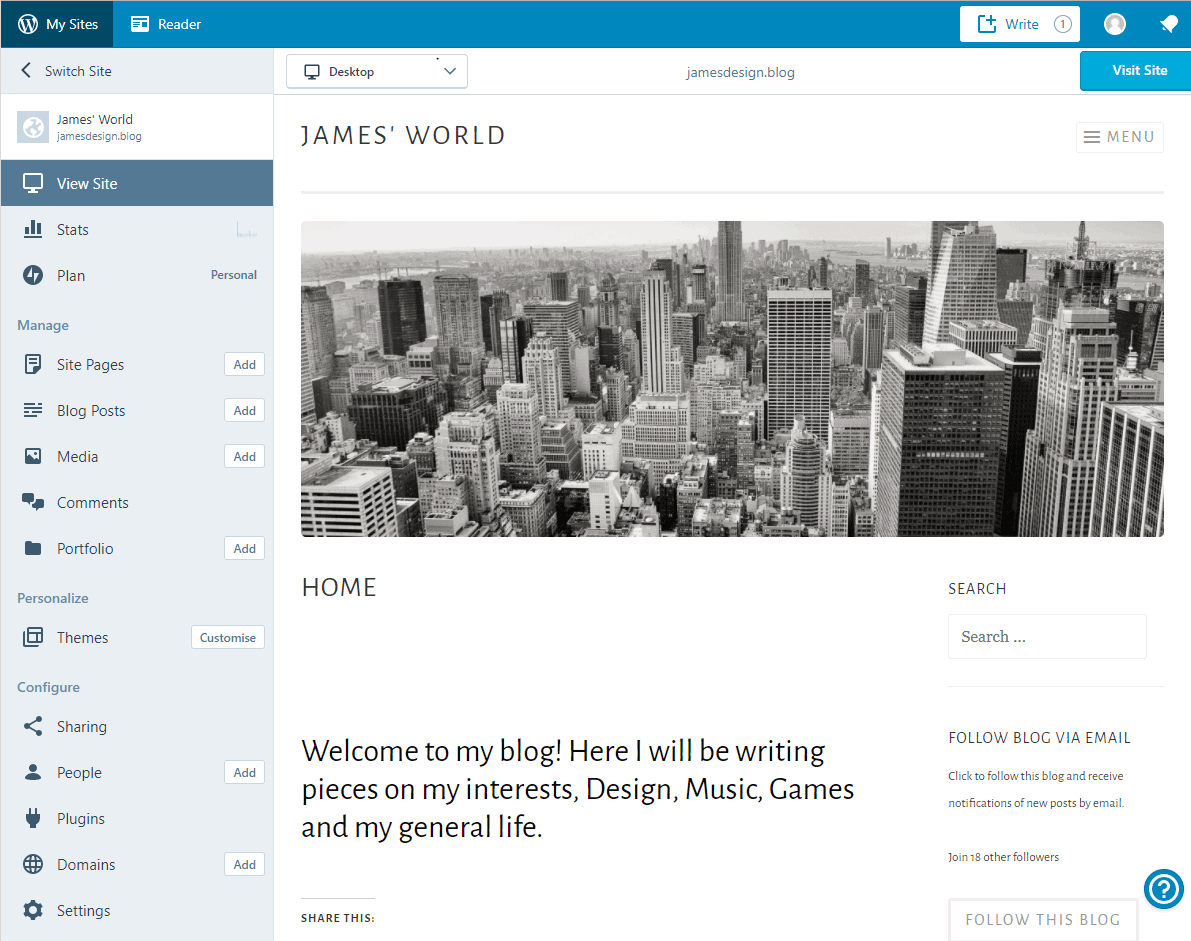Open Blog Posts in the sidebar
The height and width of the screenshot is (941, 1191).
(x=91, y=411)
